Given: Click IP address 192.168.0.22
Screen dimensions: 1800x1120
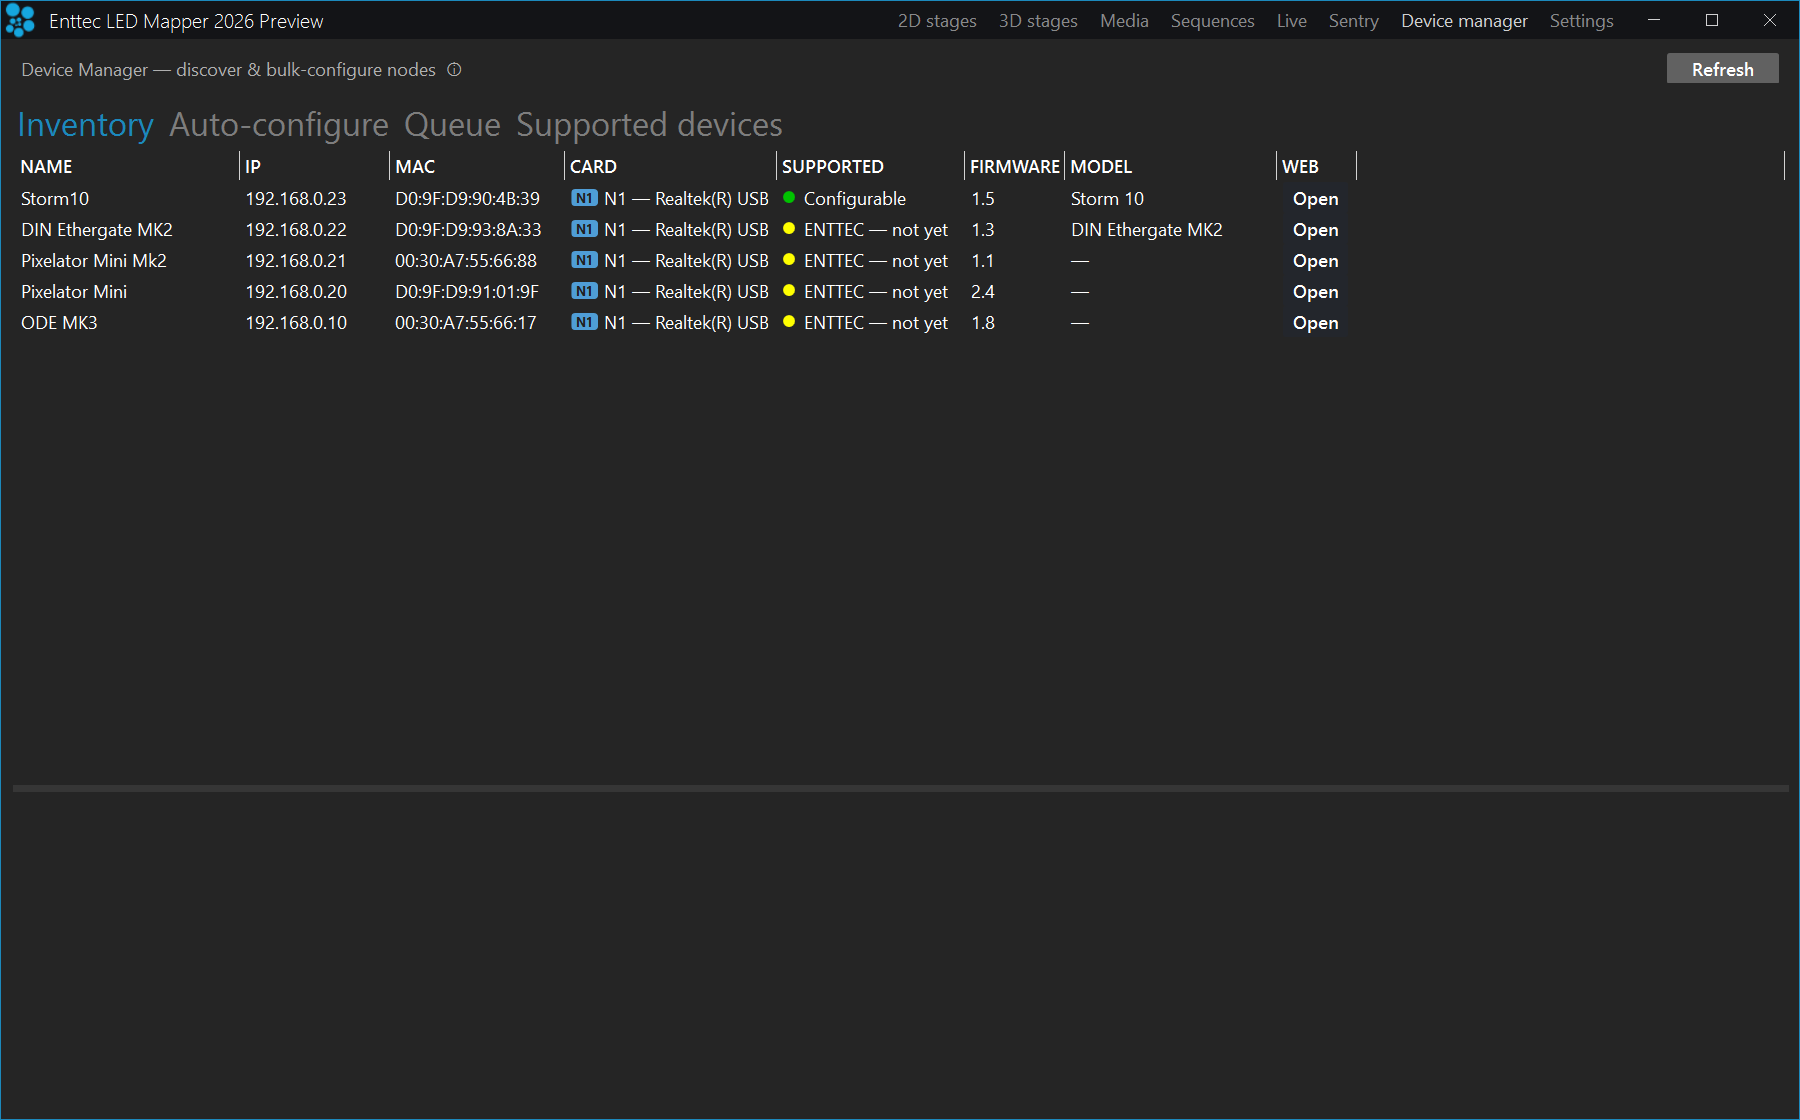Looking at the screenshot, I should point(296,230).
